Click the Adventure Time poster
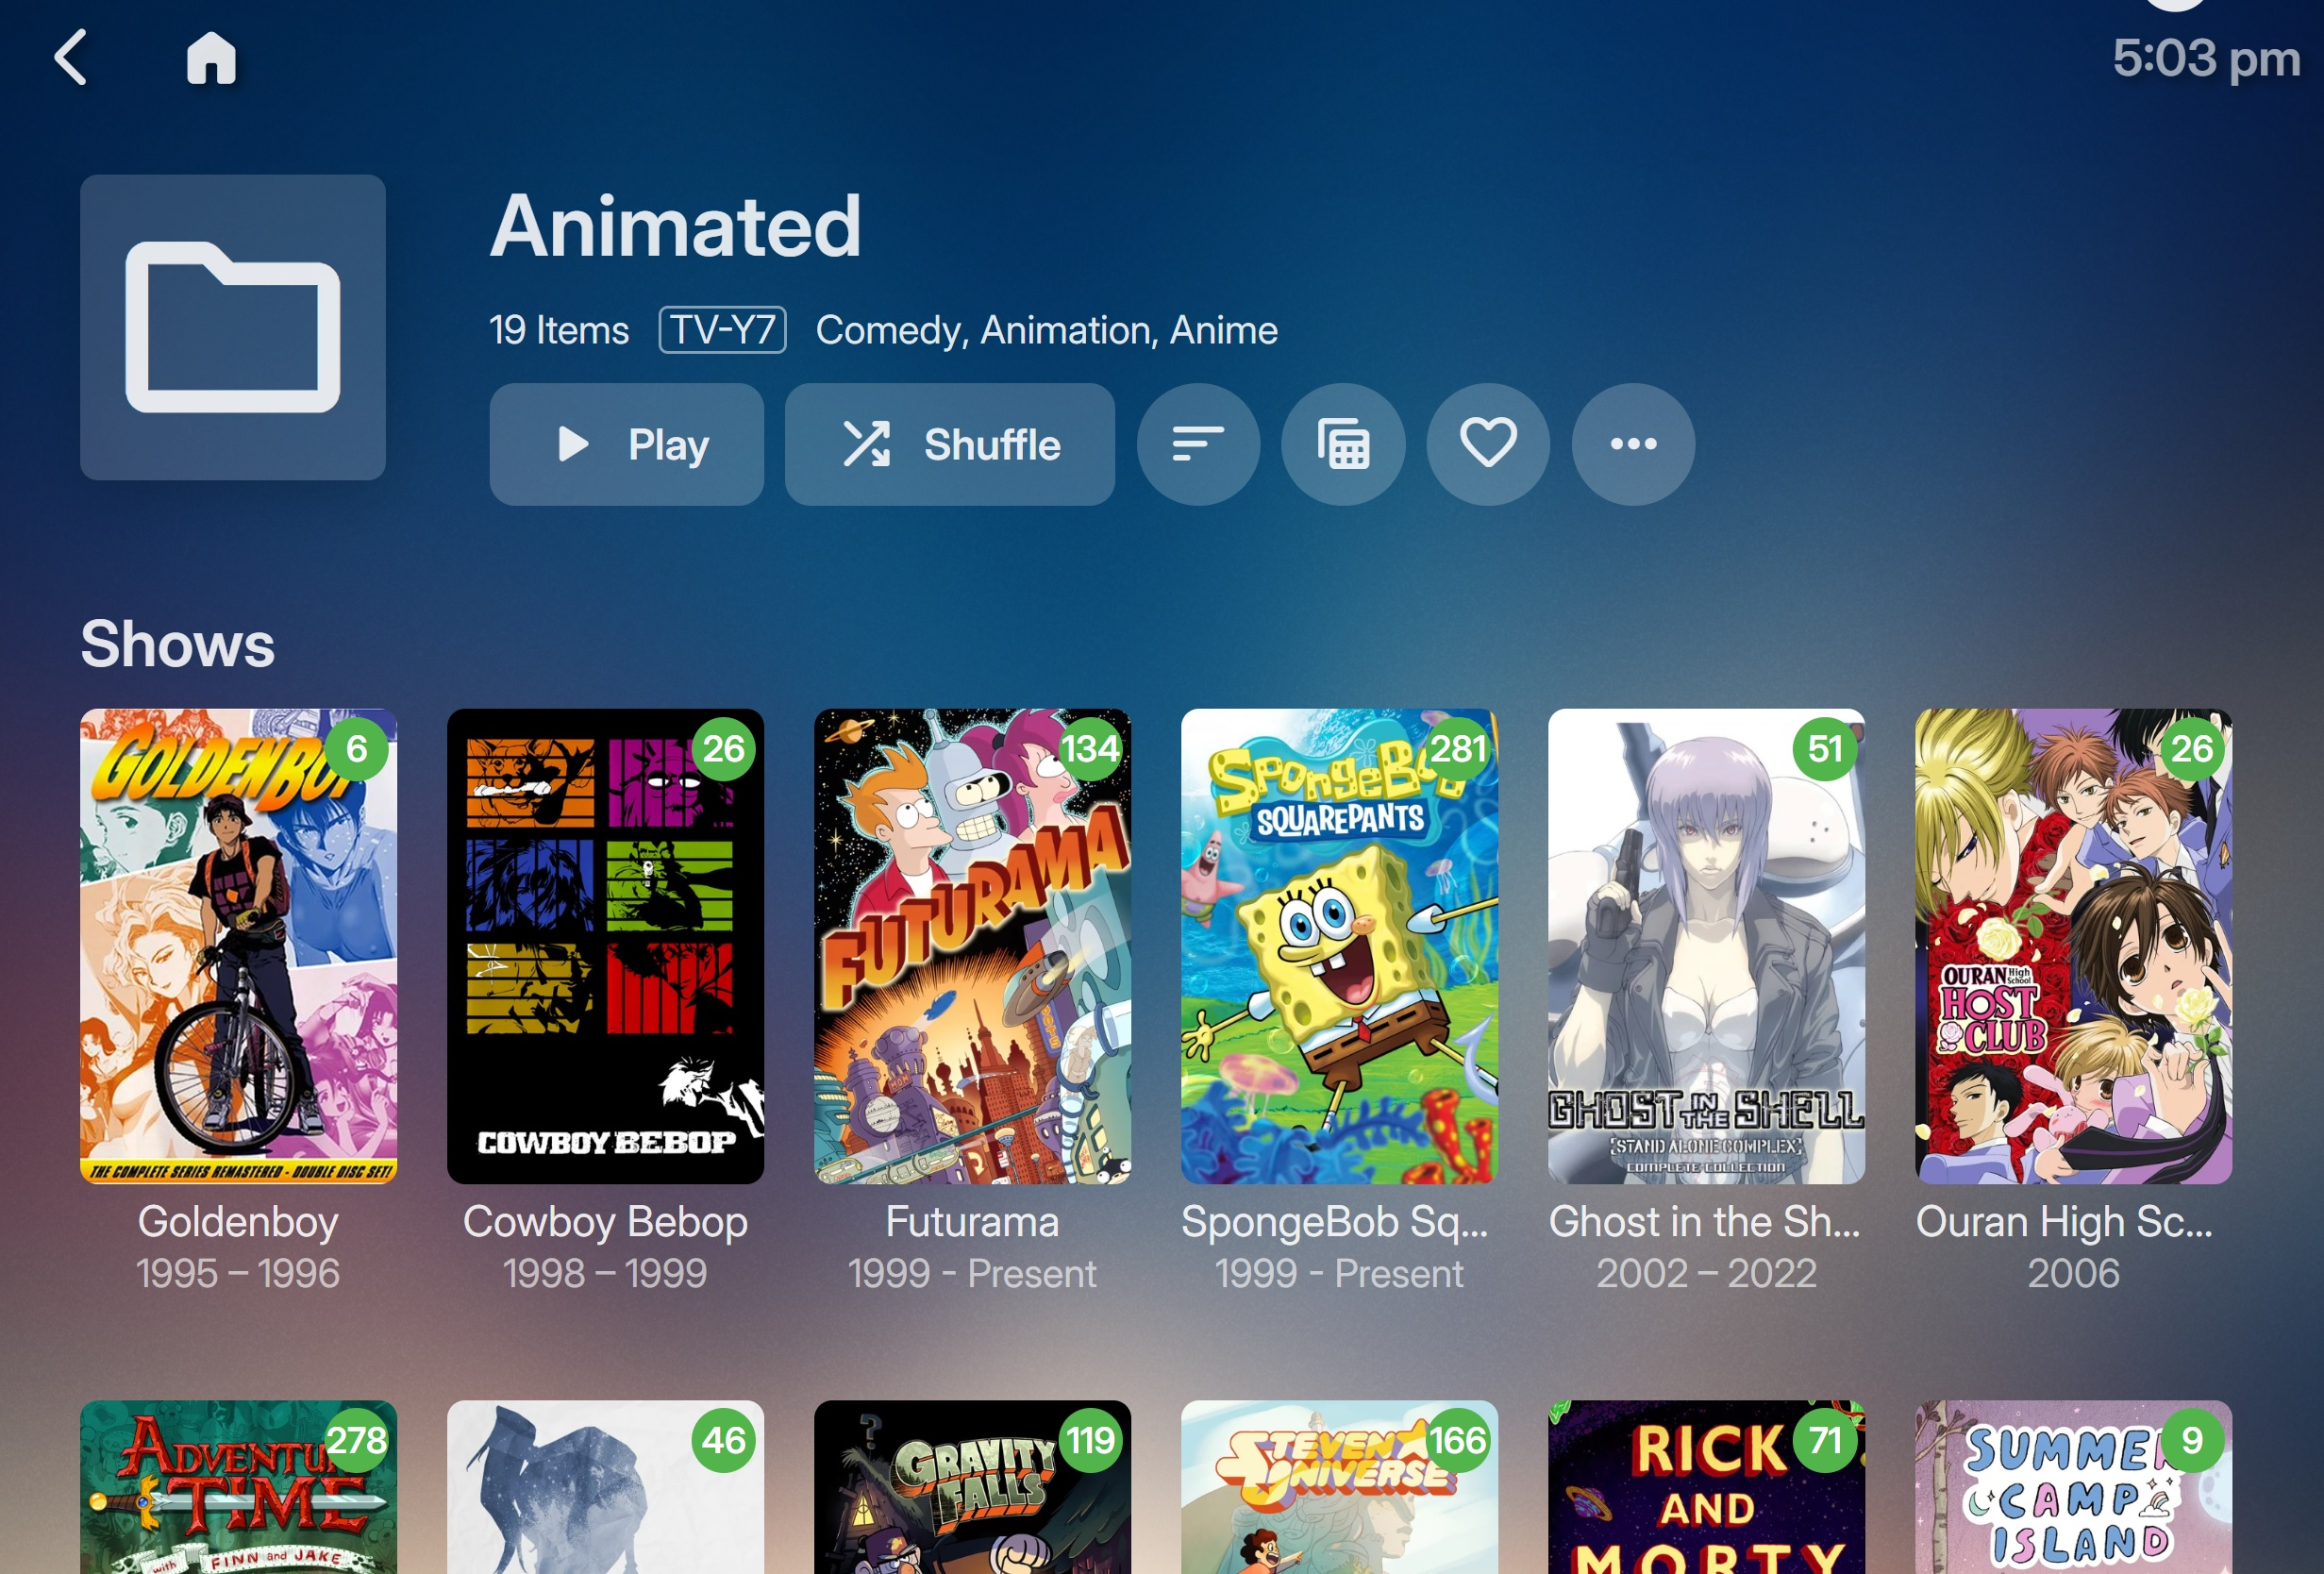This screenshot has height=1574, width=2324. pos(238,1487)
